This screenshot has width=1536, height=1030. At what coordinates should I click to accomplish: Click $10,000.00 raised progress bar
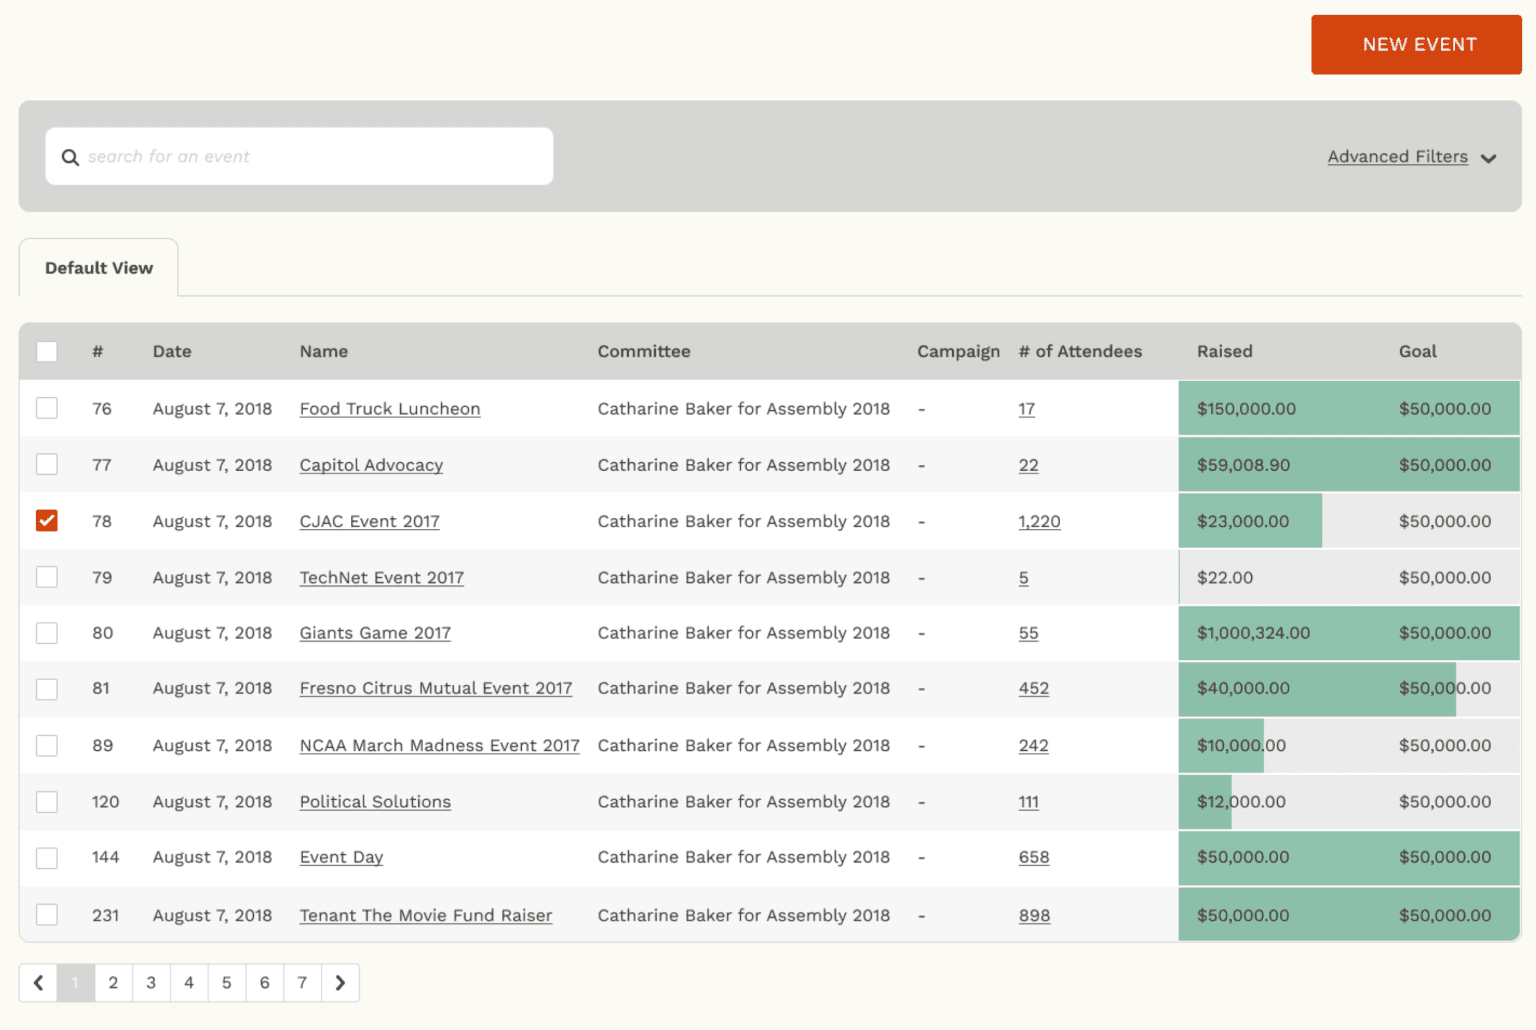pos(1221,745)
